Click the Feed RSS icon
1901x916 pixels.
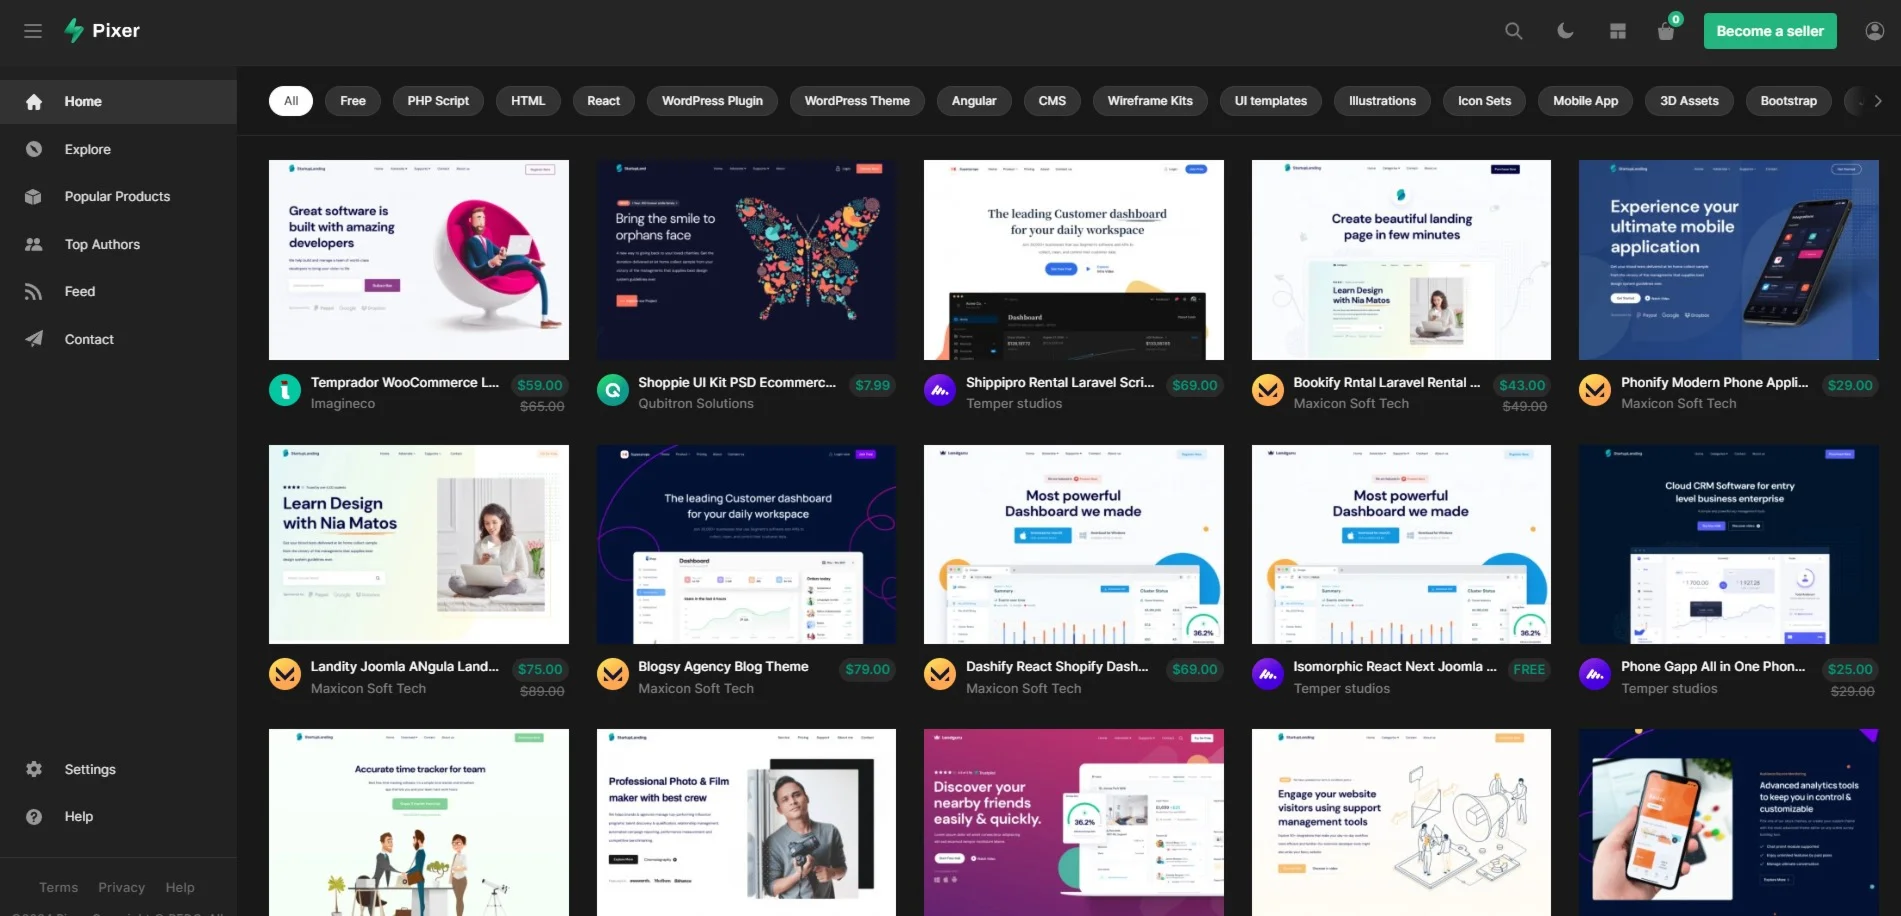coord(34,292)
